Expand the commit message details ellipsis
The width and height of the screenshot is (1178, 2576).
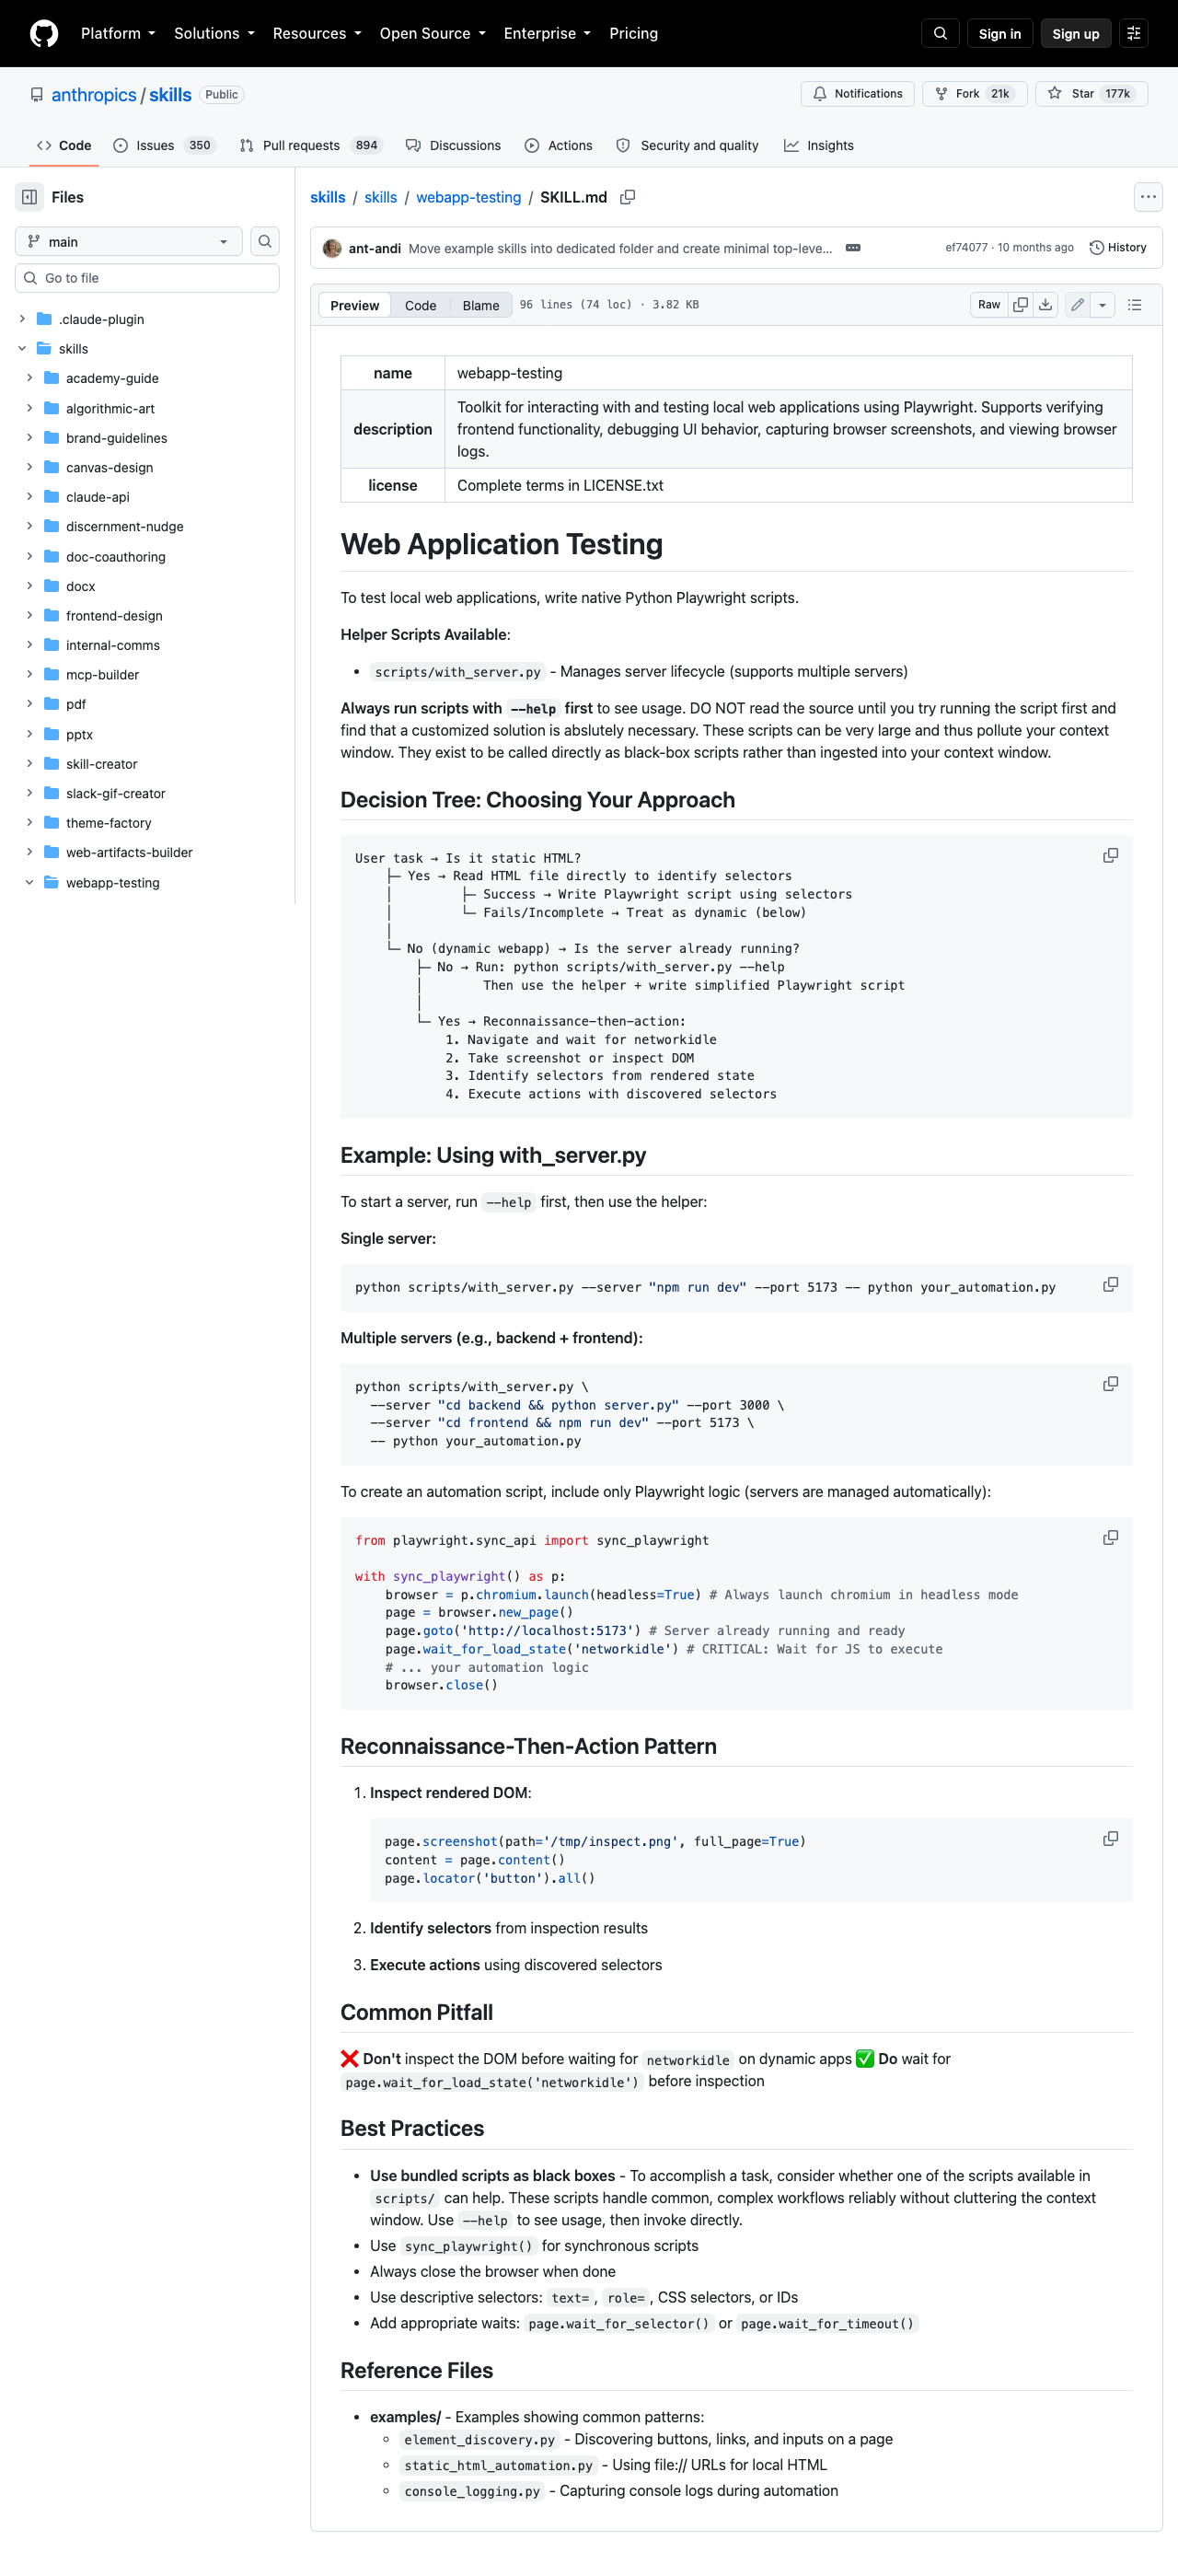pyautogui.click(x=853, y=248)
